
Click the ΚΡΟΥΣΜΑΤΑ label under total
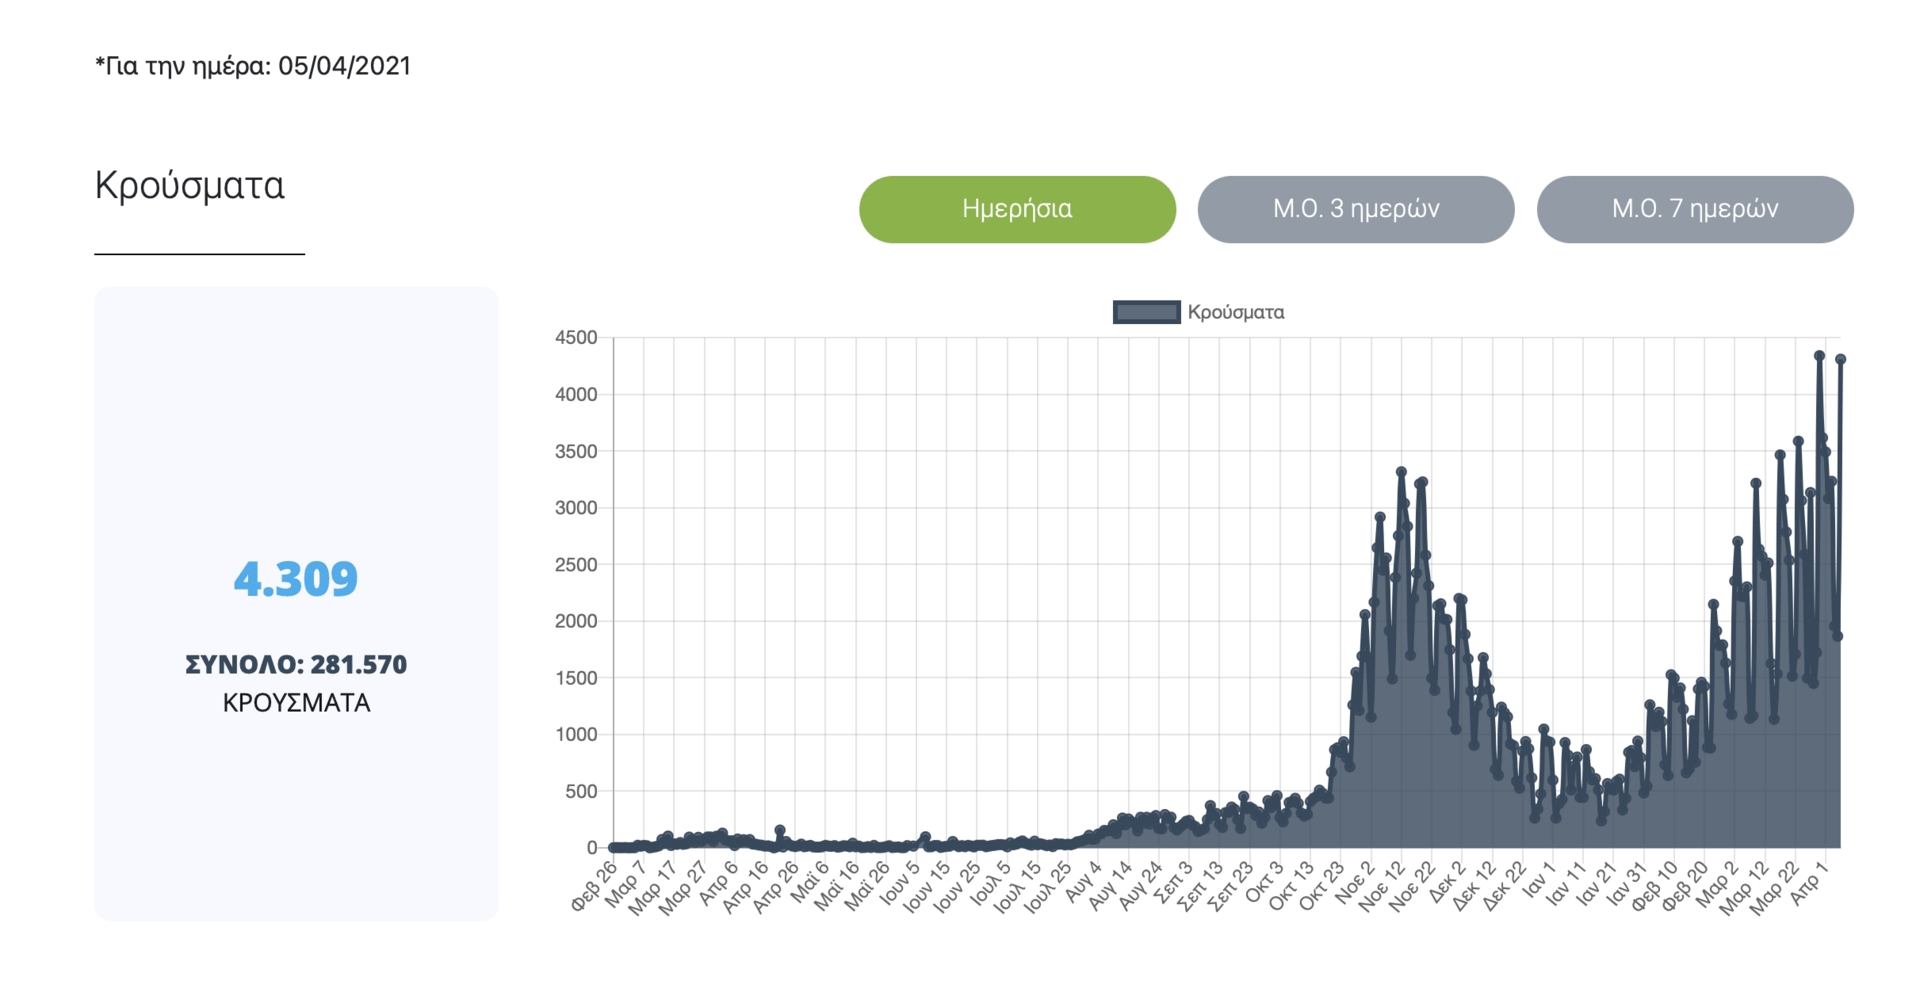pyautogui.click(x=296, y=703)
